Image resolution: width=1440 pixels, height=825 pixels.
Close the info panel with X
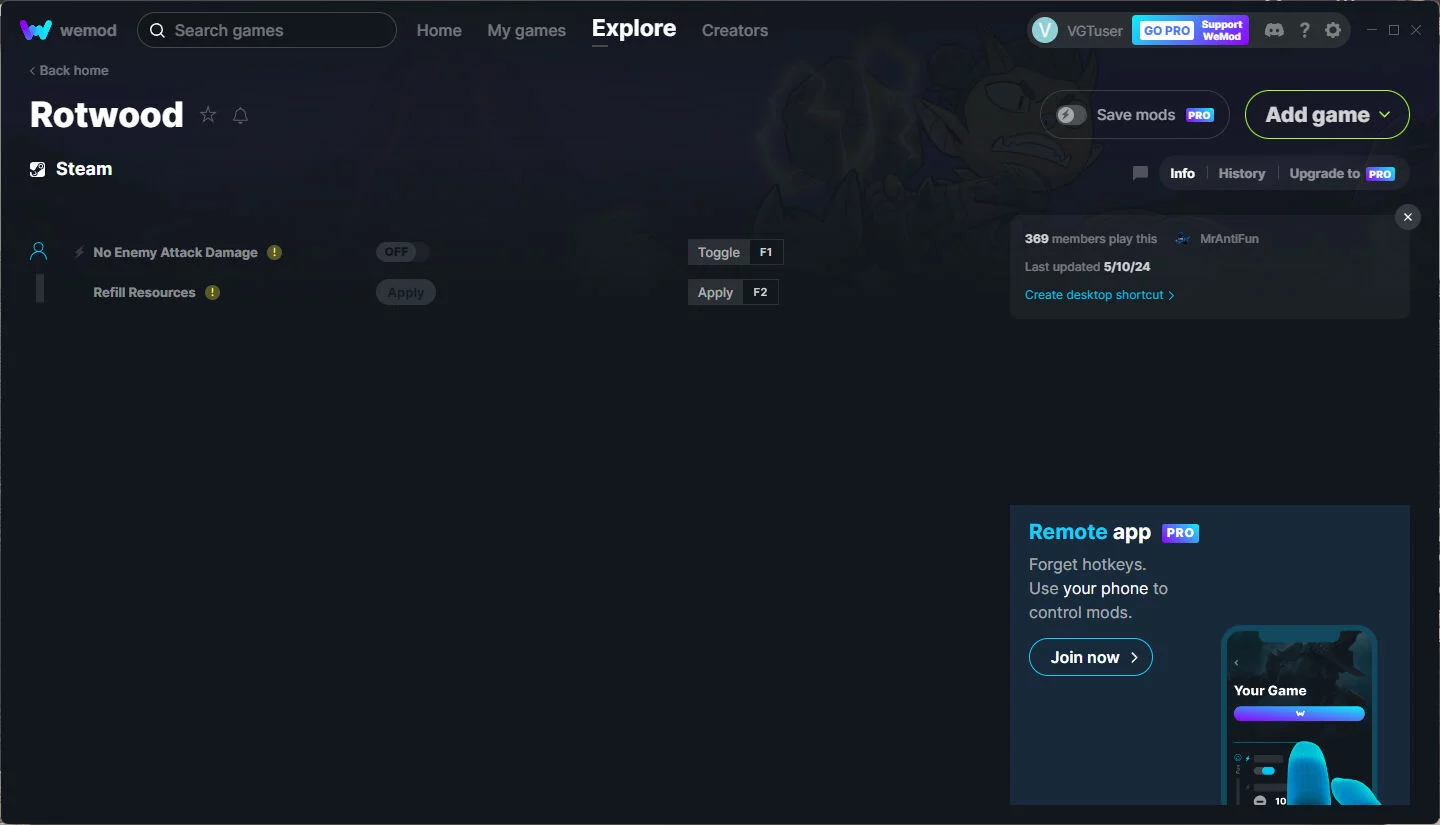coord(1408,217)
